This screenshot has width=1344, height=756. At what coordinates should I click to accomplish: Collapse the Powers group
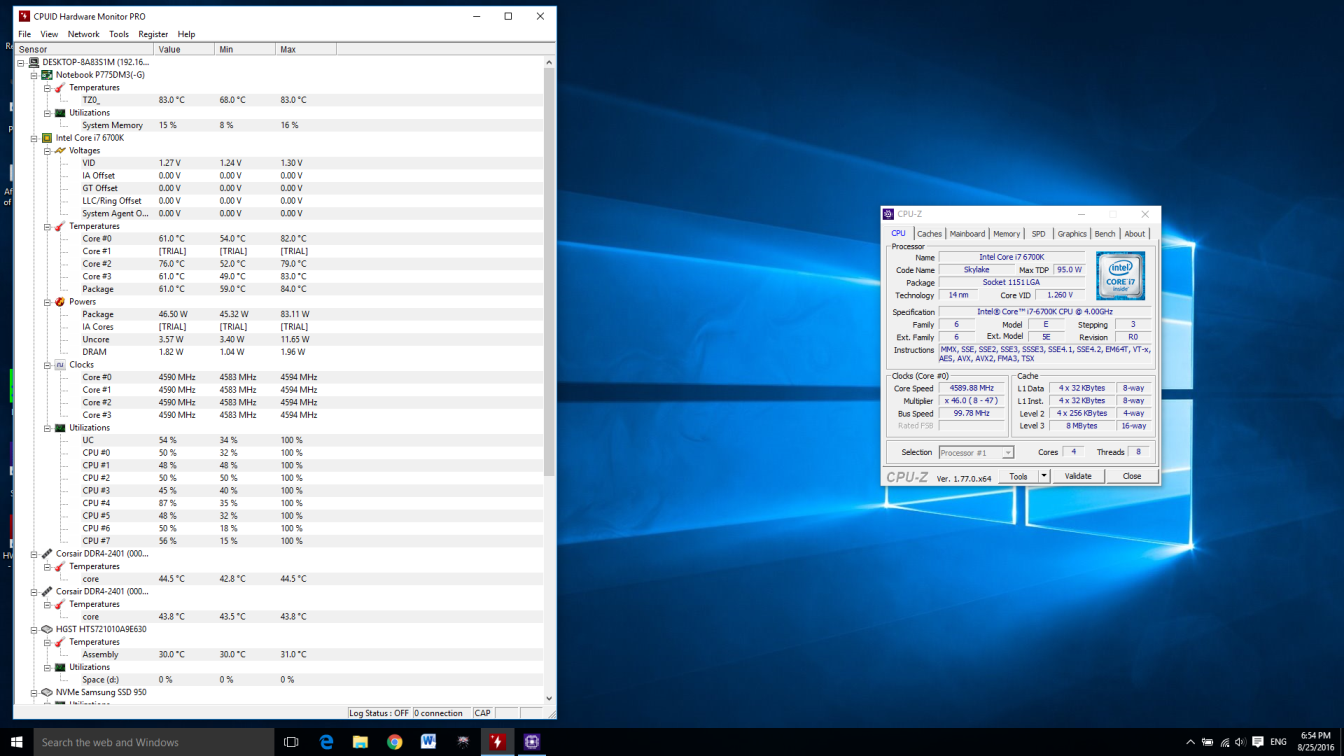pyautogui.click(x=47, y=302)
